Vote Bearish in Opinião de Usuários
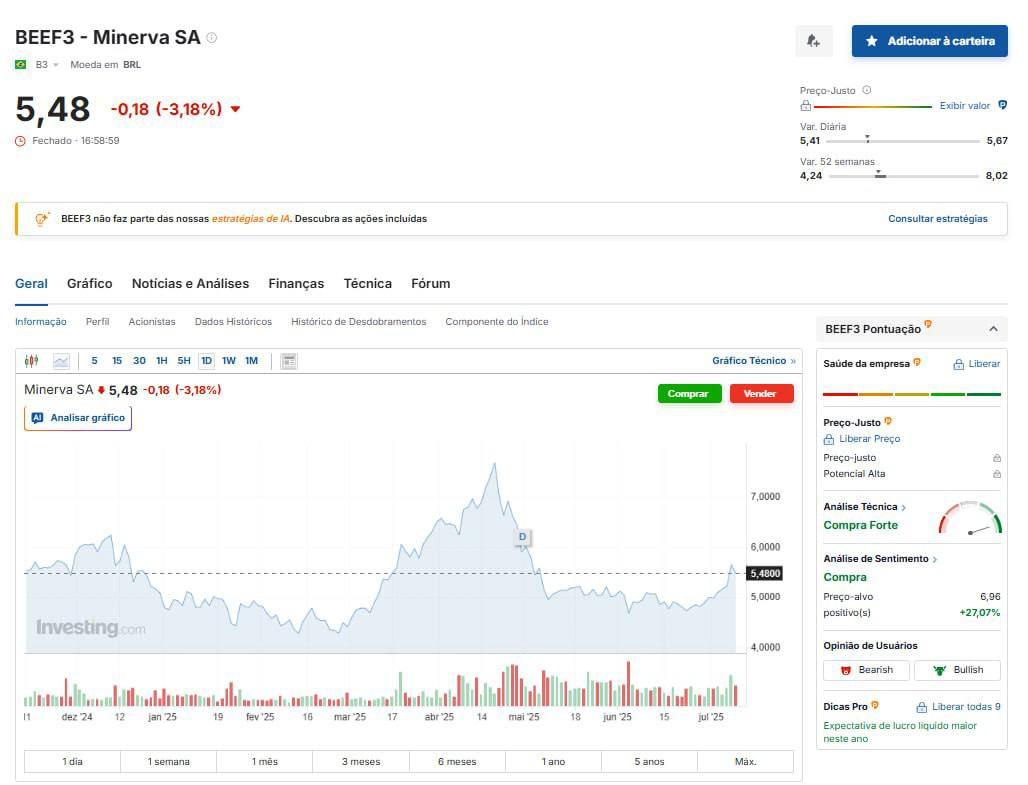The image size is (1028, 785). click(x=866, y=670)
